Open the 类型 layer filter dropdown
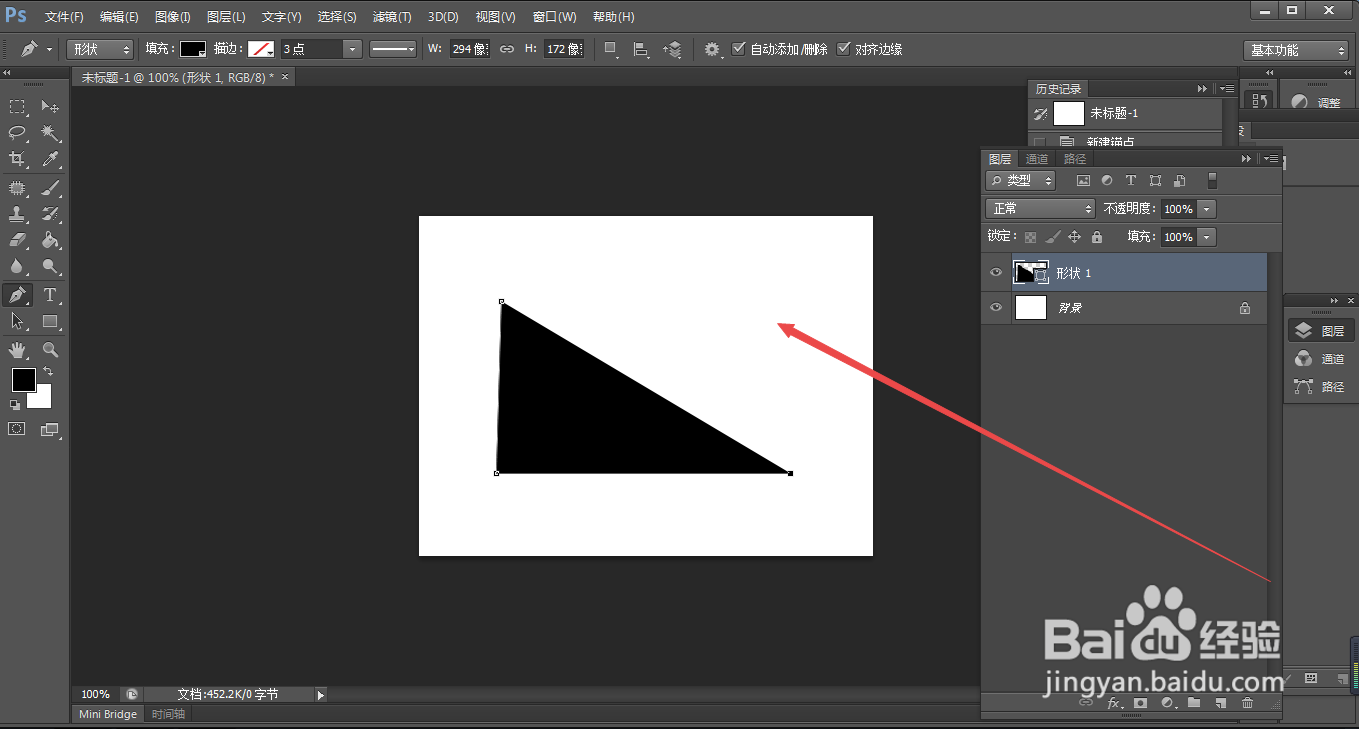This screenshot has width=1359, height=729. tap(1021, 181)
